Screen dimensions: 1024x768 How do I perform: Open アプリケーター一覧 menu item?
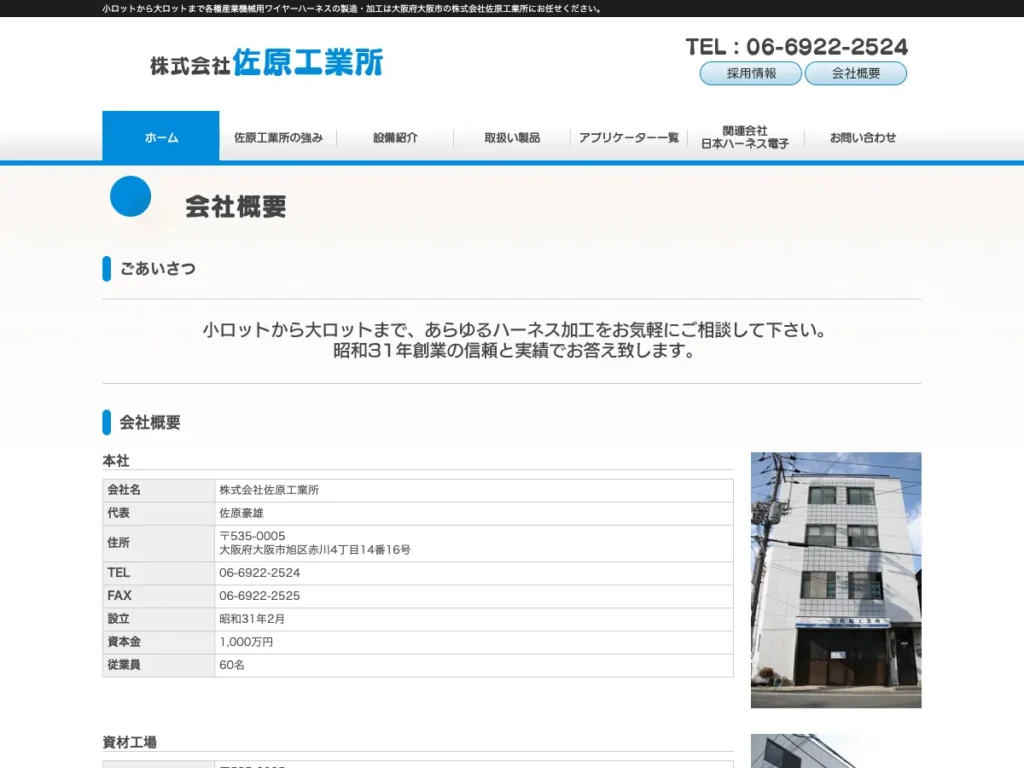629,138
